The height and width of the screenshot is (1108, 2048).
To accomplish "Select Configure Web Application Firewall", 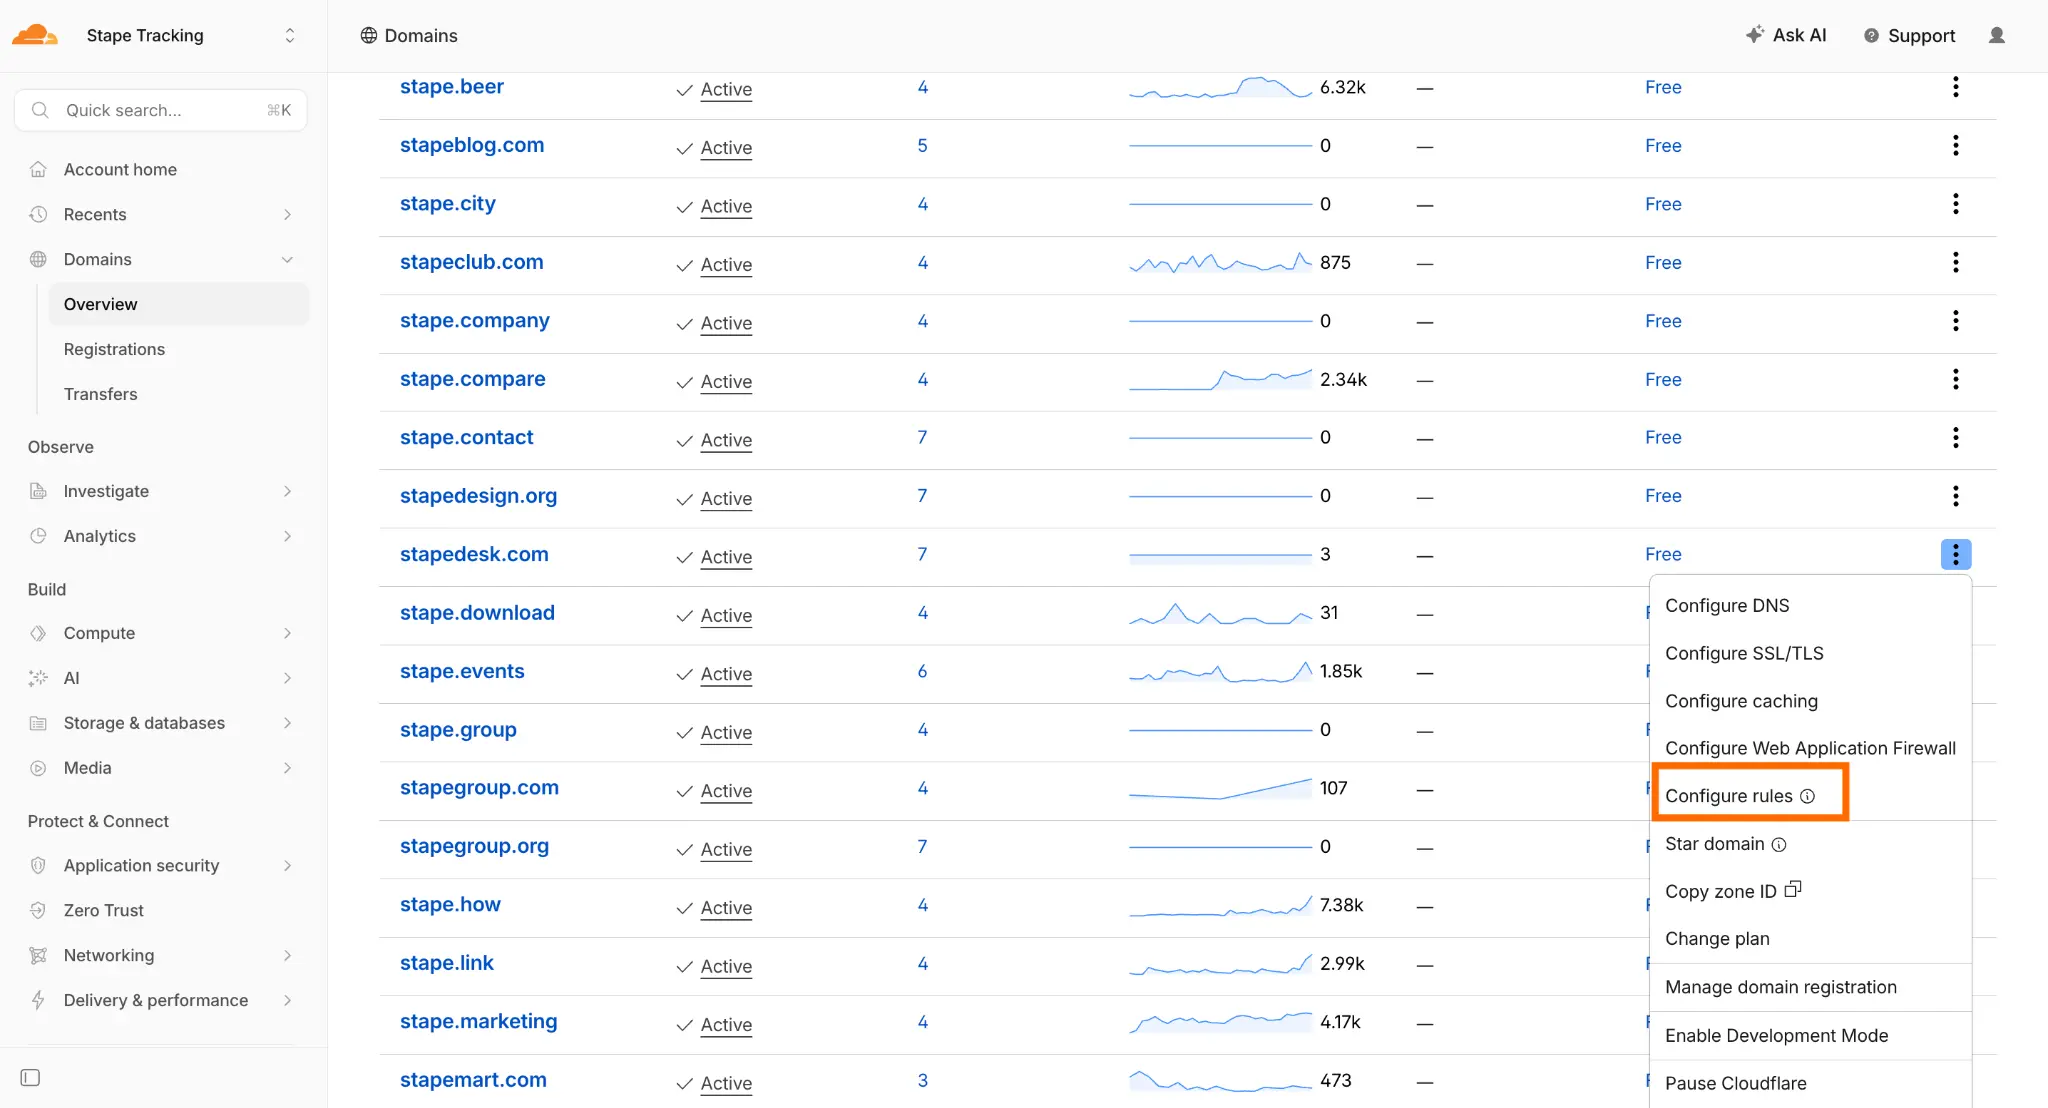I will pyautogui.click(x=1810, y=748).
